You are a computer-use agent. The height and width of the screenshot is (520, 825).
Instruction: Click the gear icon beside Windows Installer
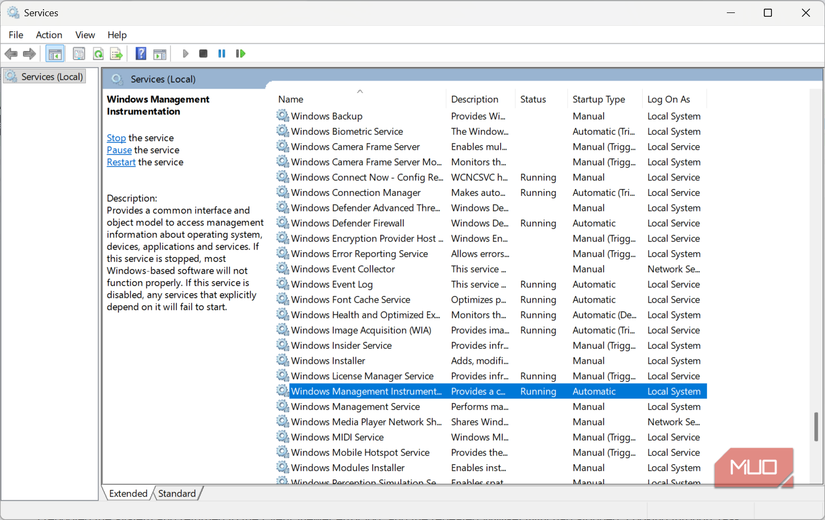pyautogui.click(x=283, y=359)
